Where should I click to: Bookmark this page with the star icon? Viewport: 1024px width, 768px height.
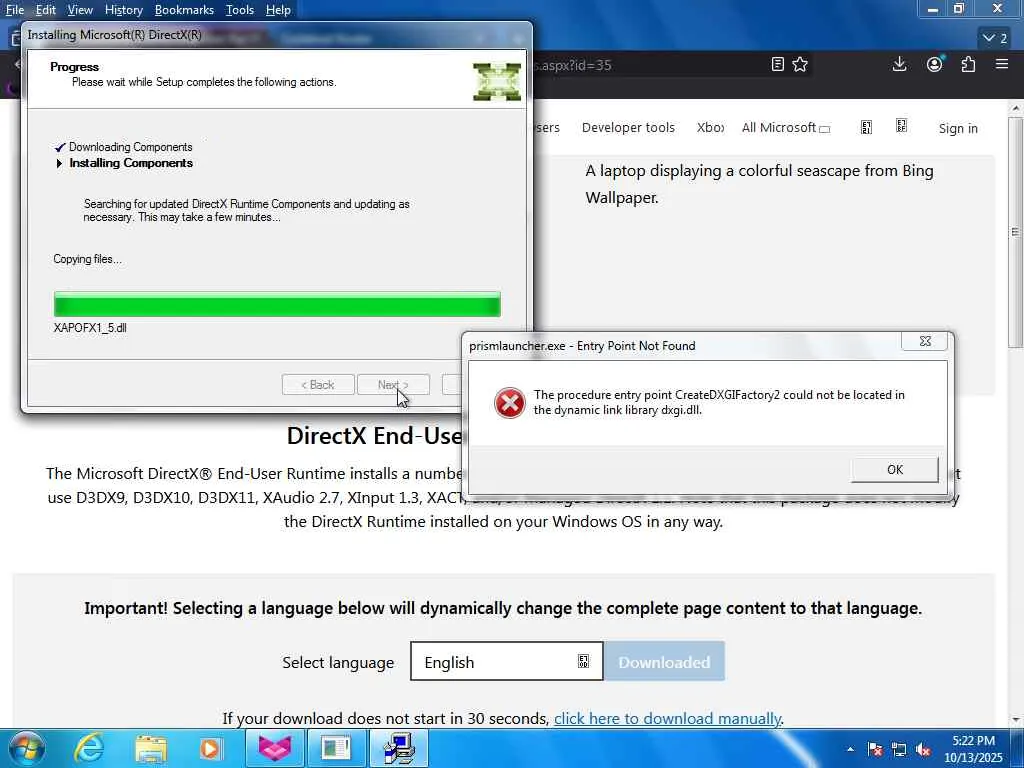(800, 64)
